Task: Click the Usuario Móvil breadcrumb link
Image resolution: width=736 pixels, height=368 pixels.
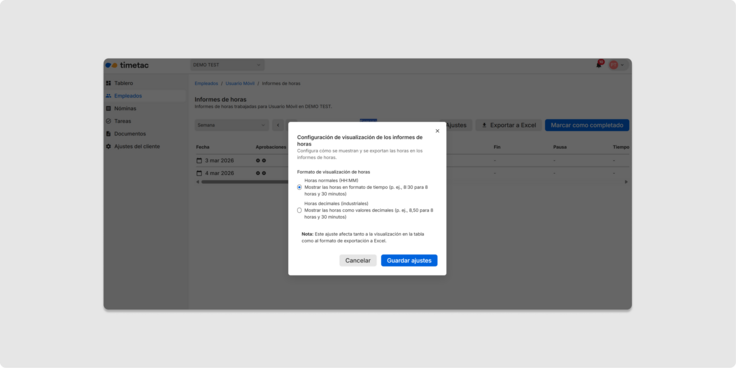Action: pyautogui.click(x=240, y=84)
